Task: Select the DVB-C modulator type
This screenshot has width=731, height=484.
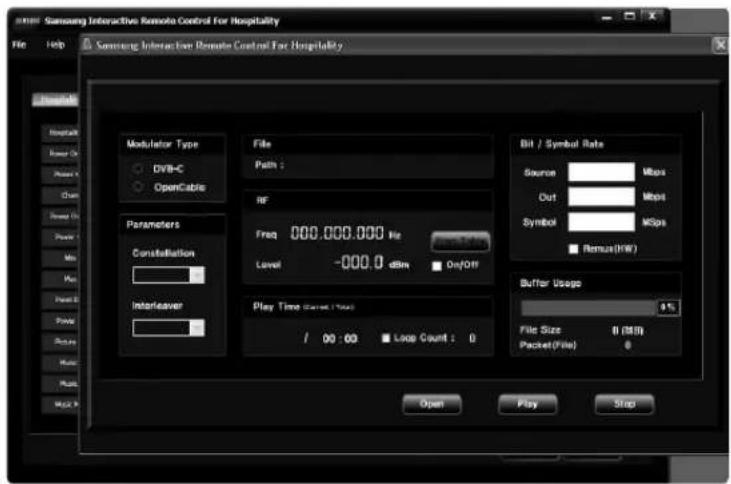Action: (x=138, y=169)
